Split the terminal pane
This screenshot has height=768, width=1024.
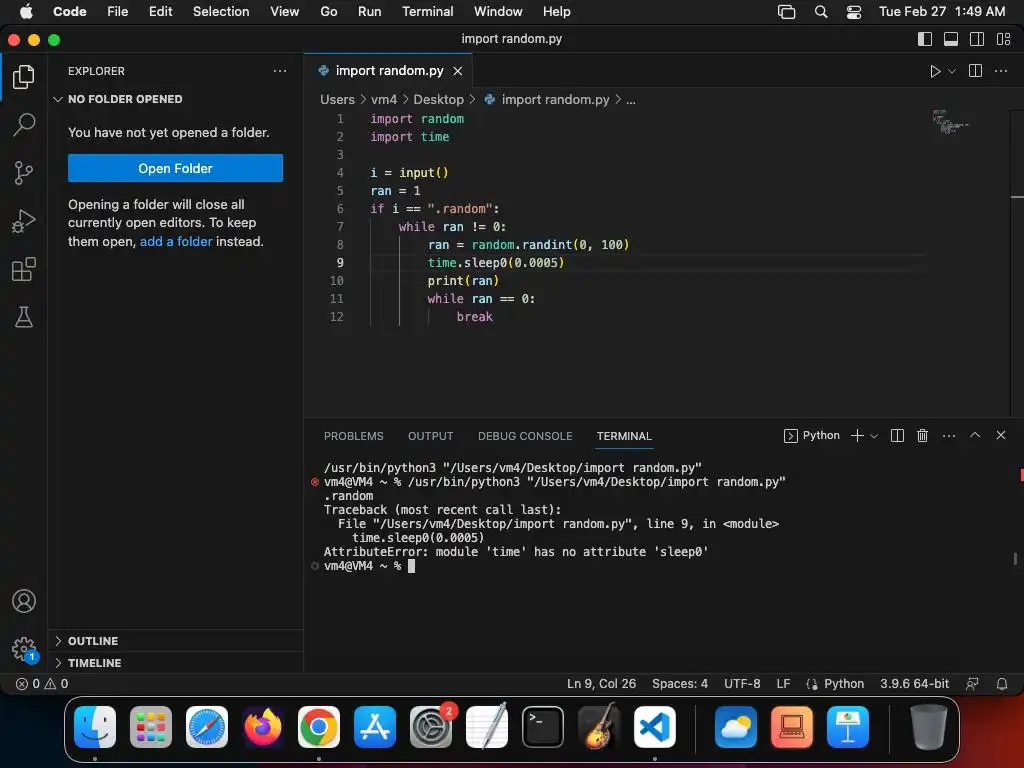coord(897,435)
